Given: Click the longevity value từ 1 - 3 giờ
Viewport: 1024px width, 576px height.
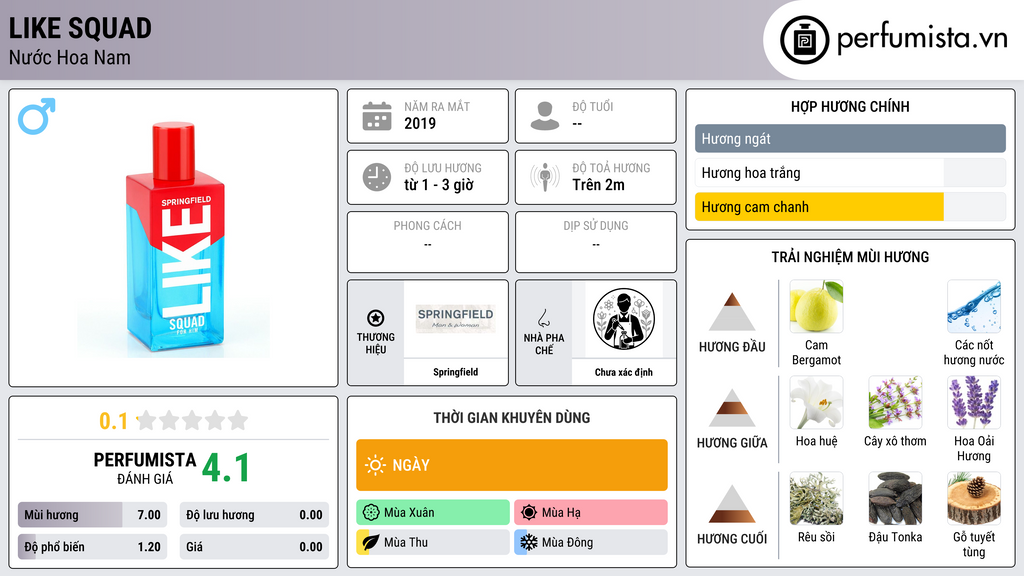Looking at the screenshot, I should tap(439, 185).
